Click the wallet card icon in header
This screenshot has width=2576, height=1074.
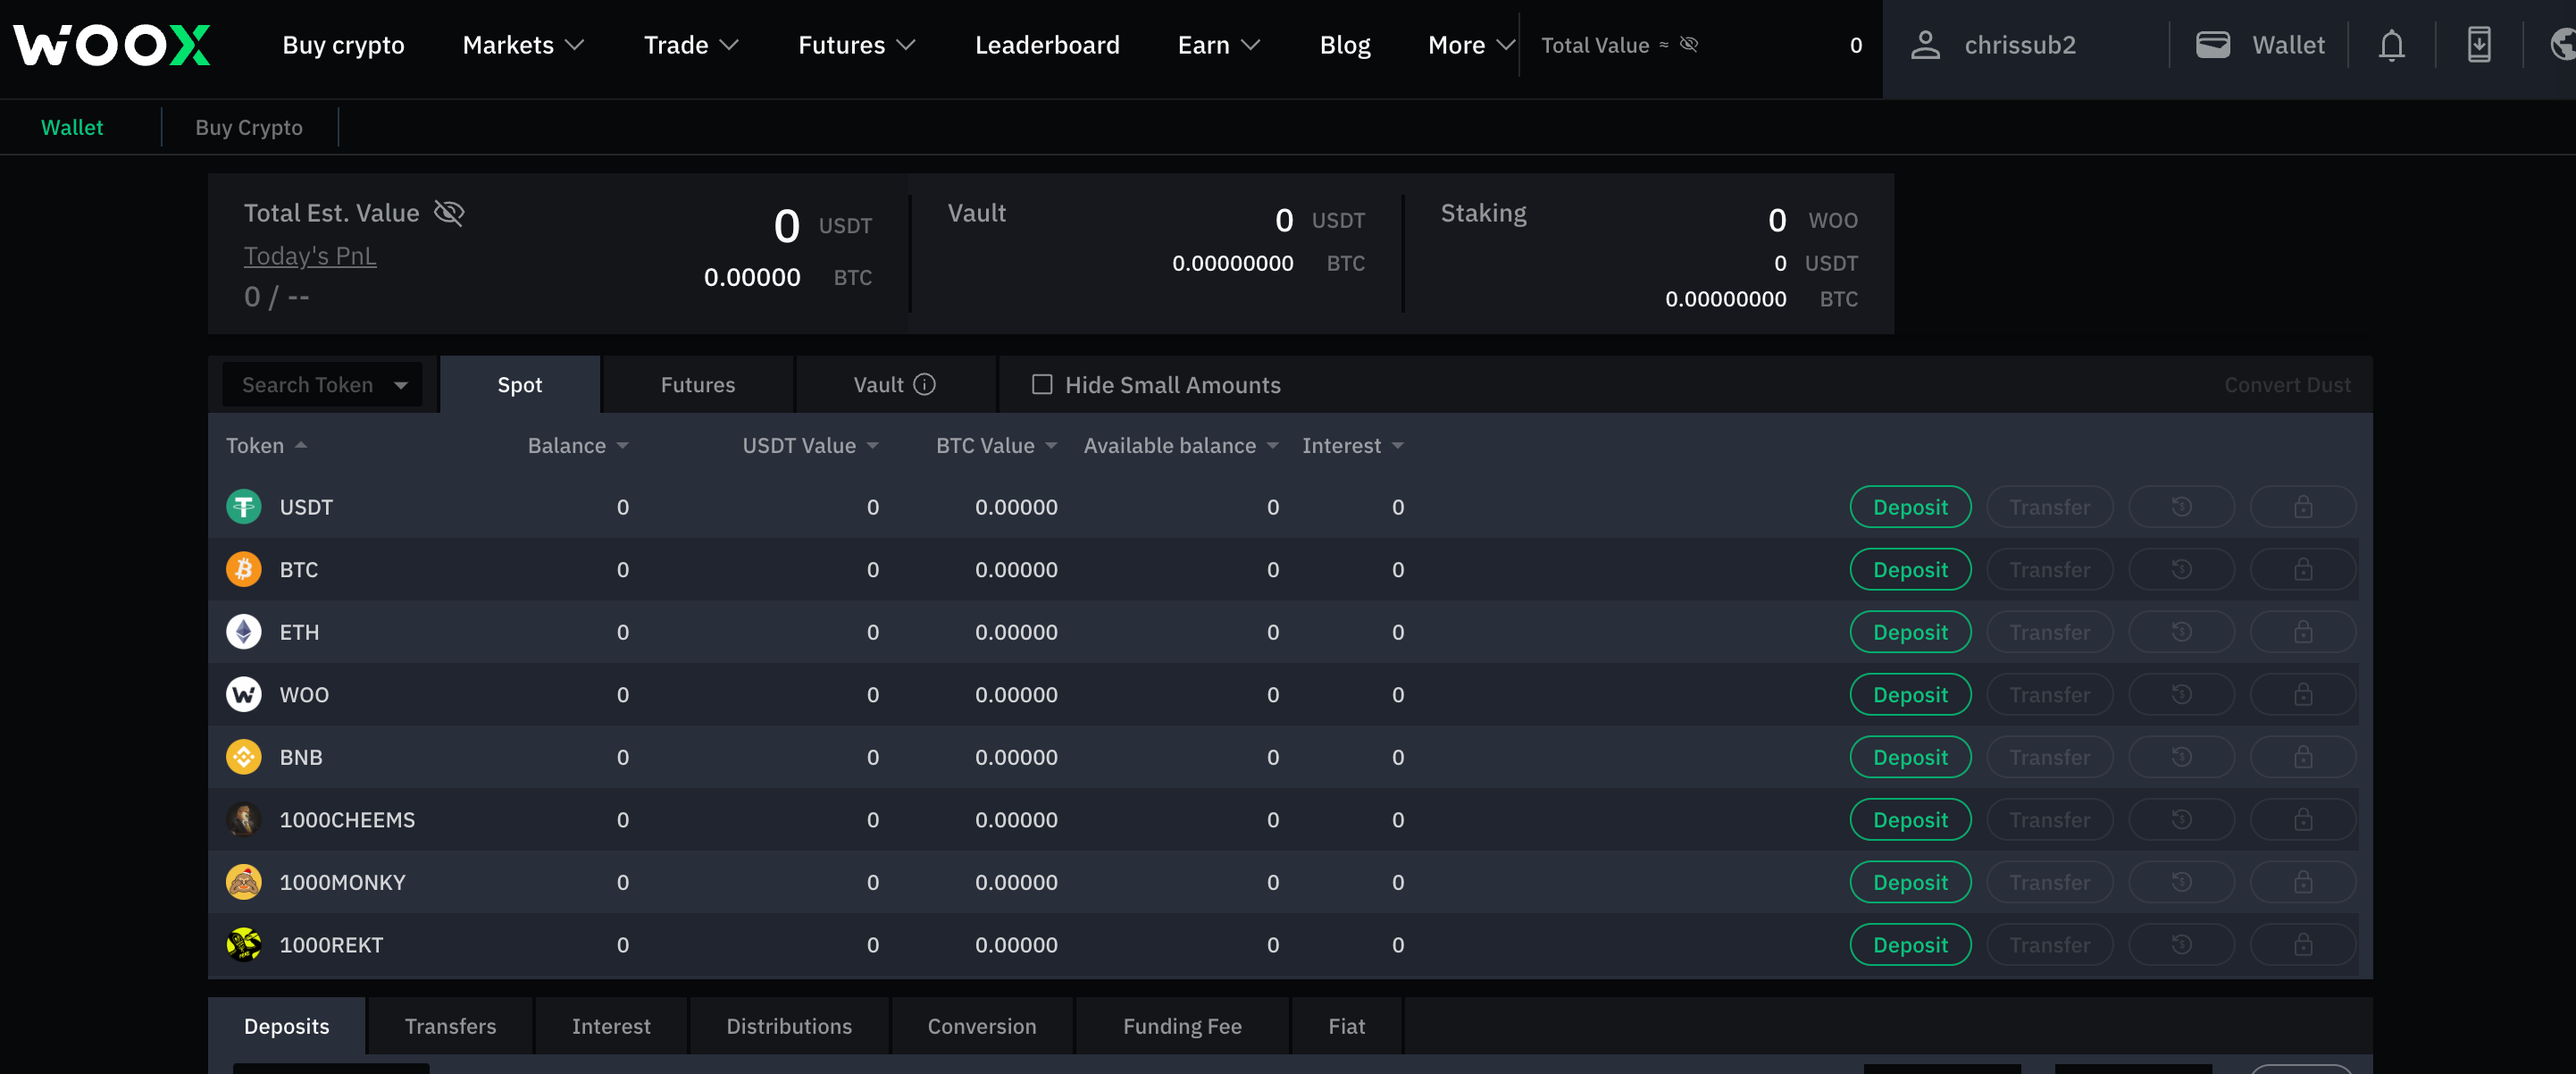pyautogui.click(x=2212, y=45)
